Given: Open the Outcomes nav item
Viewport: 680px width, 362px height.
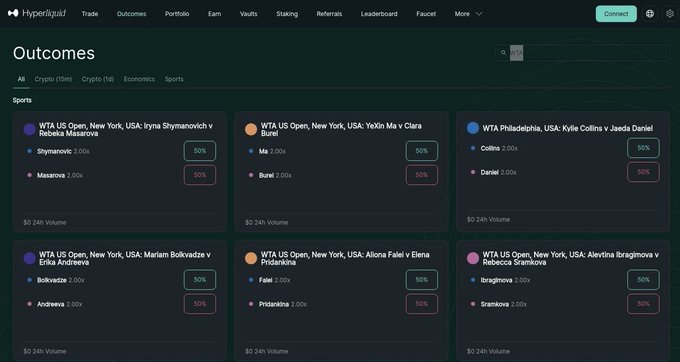Looking at the screenshot, I should [x=131, y=14].
